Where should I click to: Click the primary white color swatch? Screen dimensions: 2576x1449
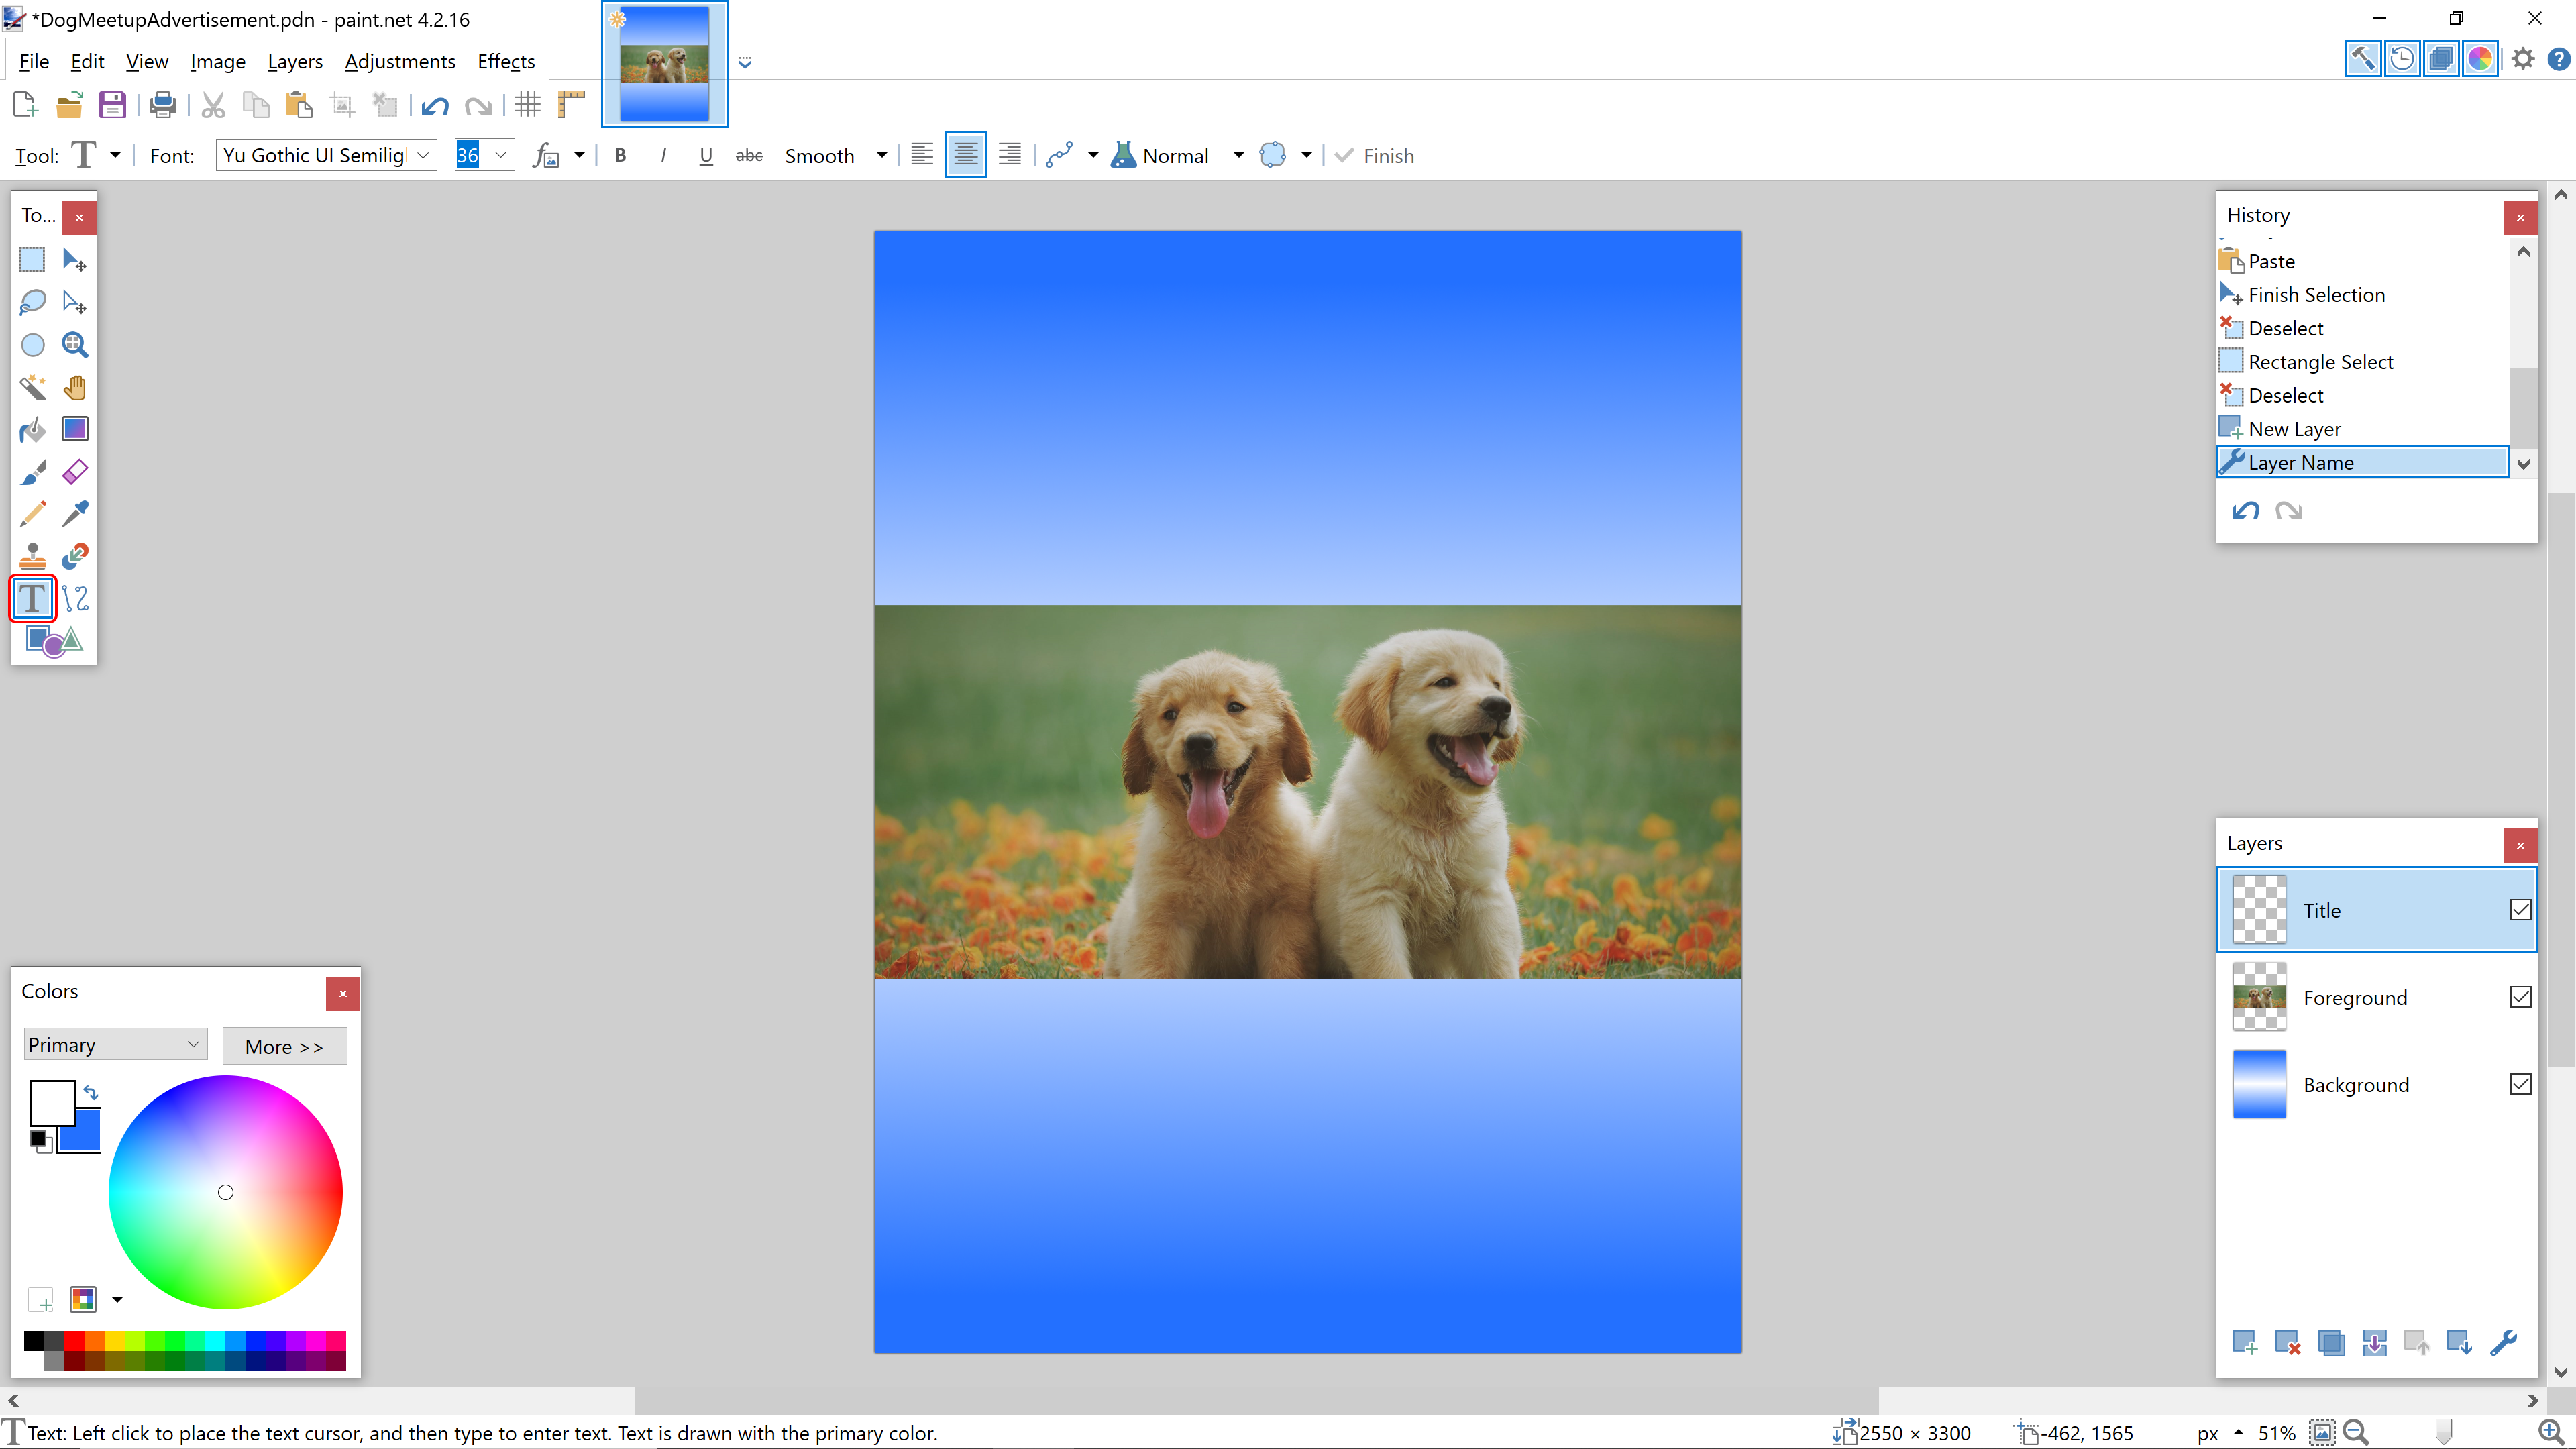pyautogui.click(x=52, y=1104)
